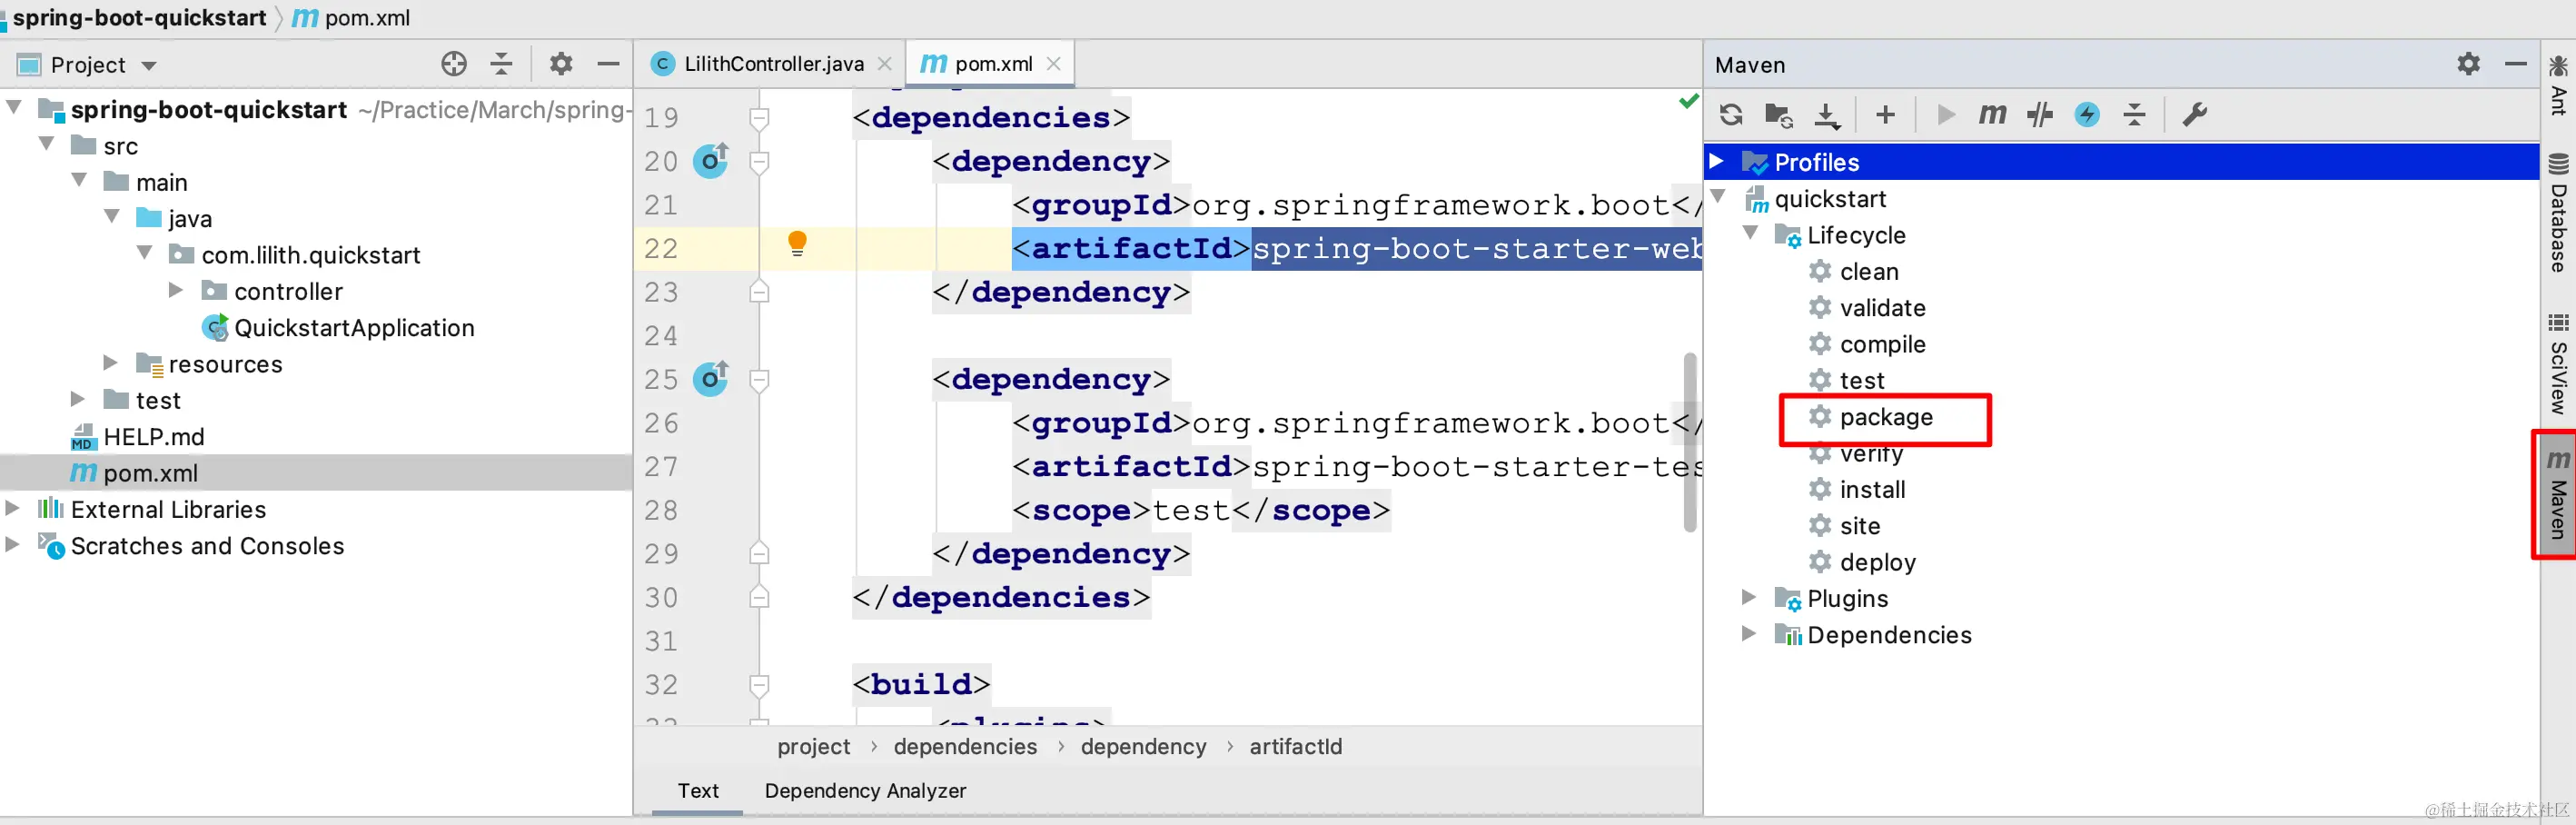Switch to the Text tab
Screen dimensions: 2576x825
pos(698,791)
